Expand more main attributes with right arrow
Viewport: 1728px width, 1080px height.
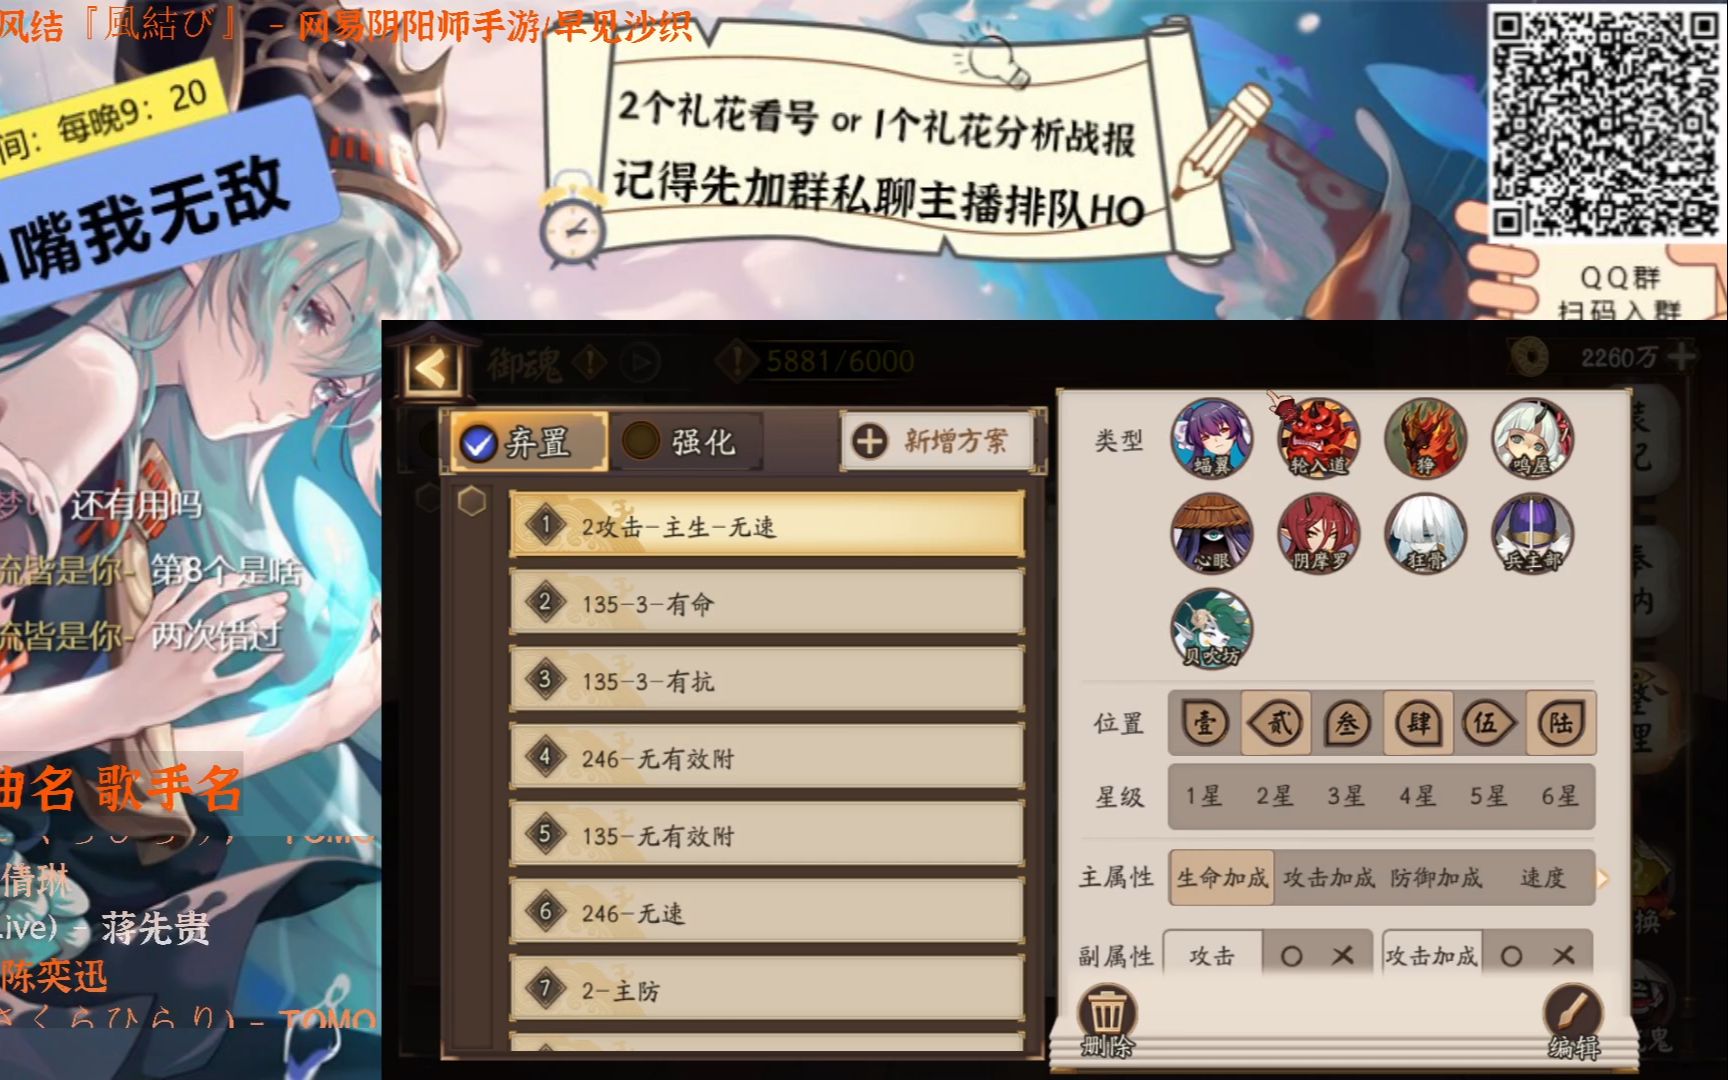1602,879
